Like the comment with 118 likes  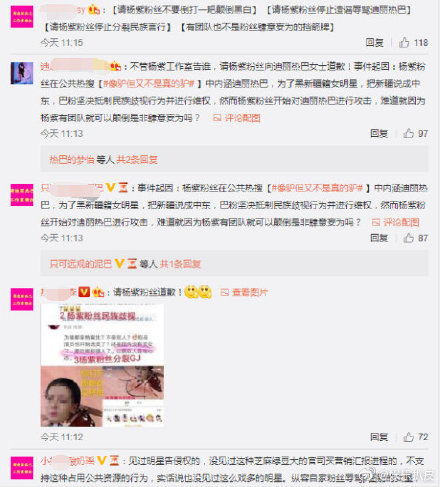[x=404, y=42]
